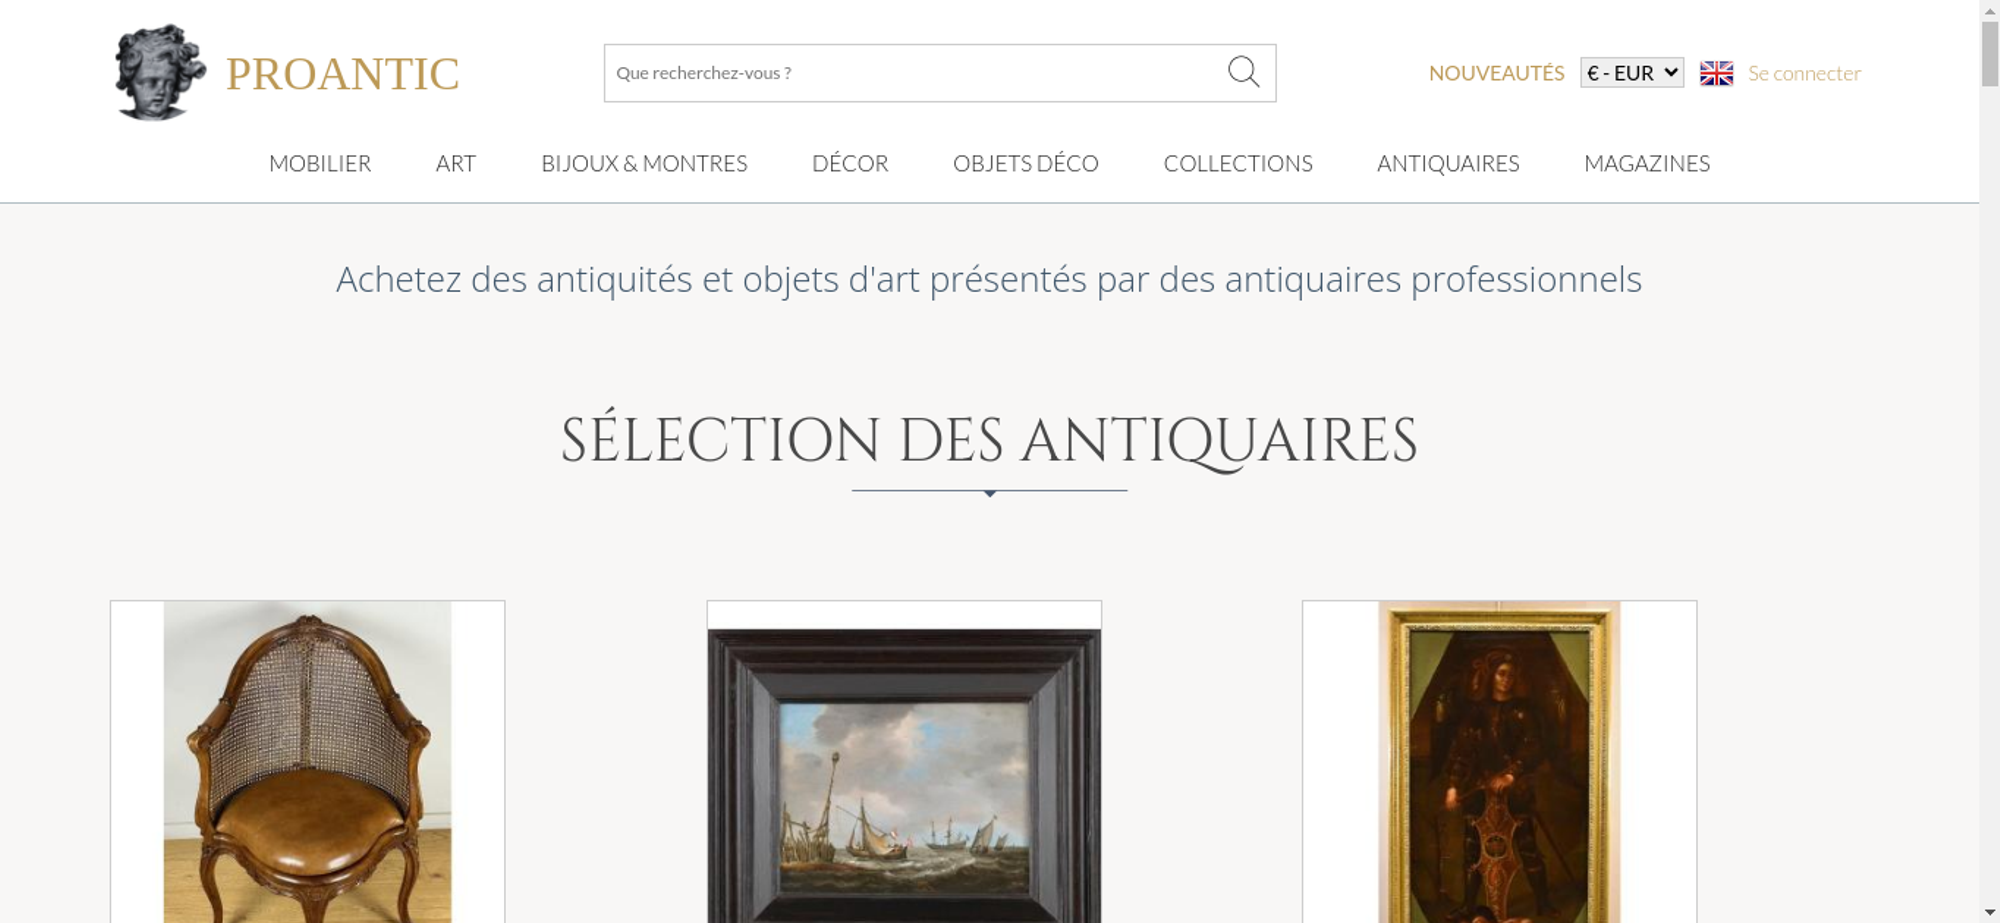The image size is (2000, 923).
Task: Click the scrollbar down arrow
Action: 1990,912
